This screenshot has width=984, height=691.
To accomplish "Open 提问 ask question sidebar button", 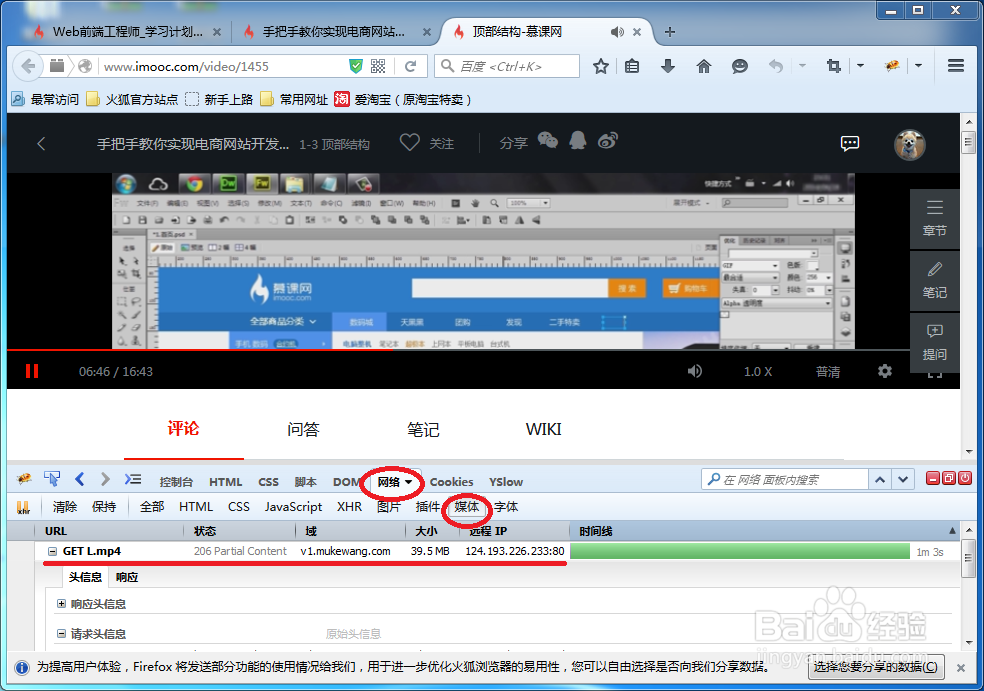I will point(934,343).
